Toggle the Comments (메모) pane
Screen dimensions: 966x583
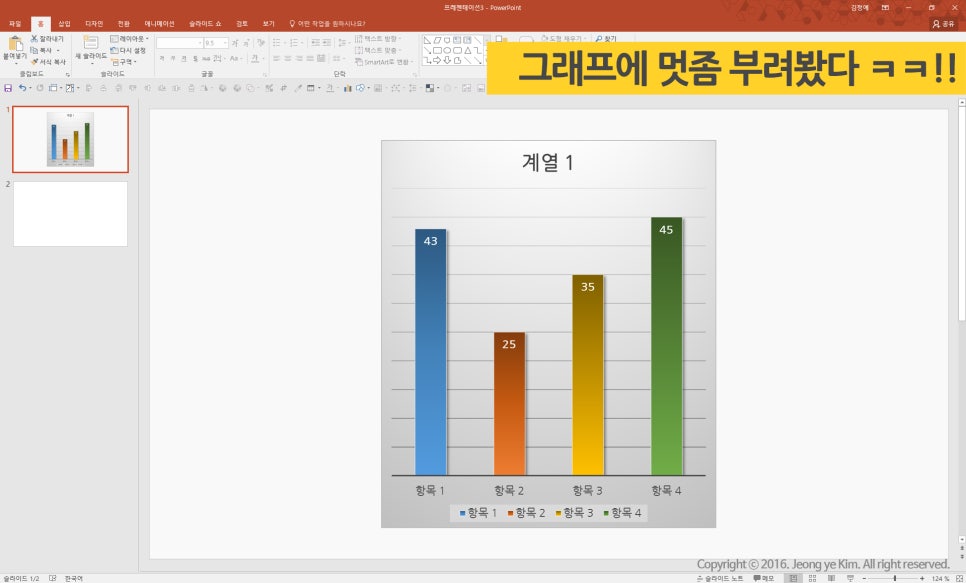click(764, 578)
